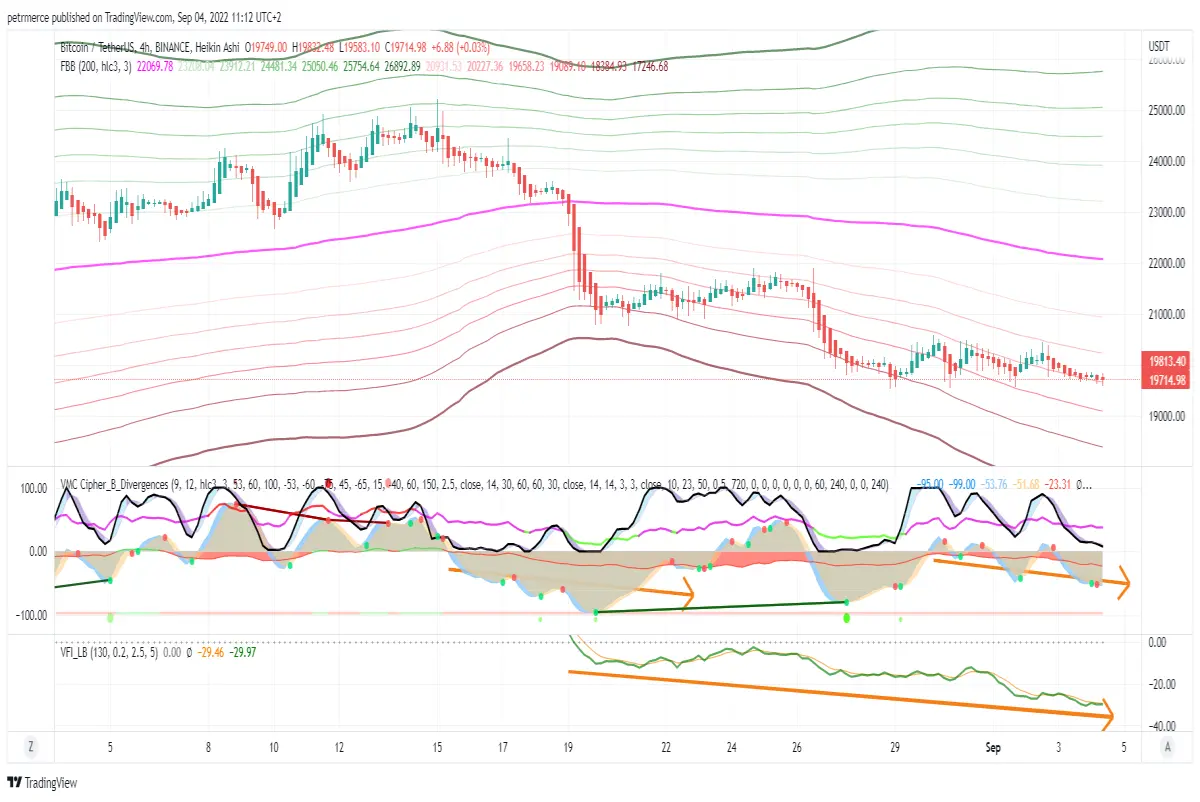Viewport: 1200px width, 802px height.
Task: Click the A auto-scale button at bottom-right
Action: (1168, 746)
